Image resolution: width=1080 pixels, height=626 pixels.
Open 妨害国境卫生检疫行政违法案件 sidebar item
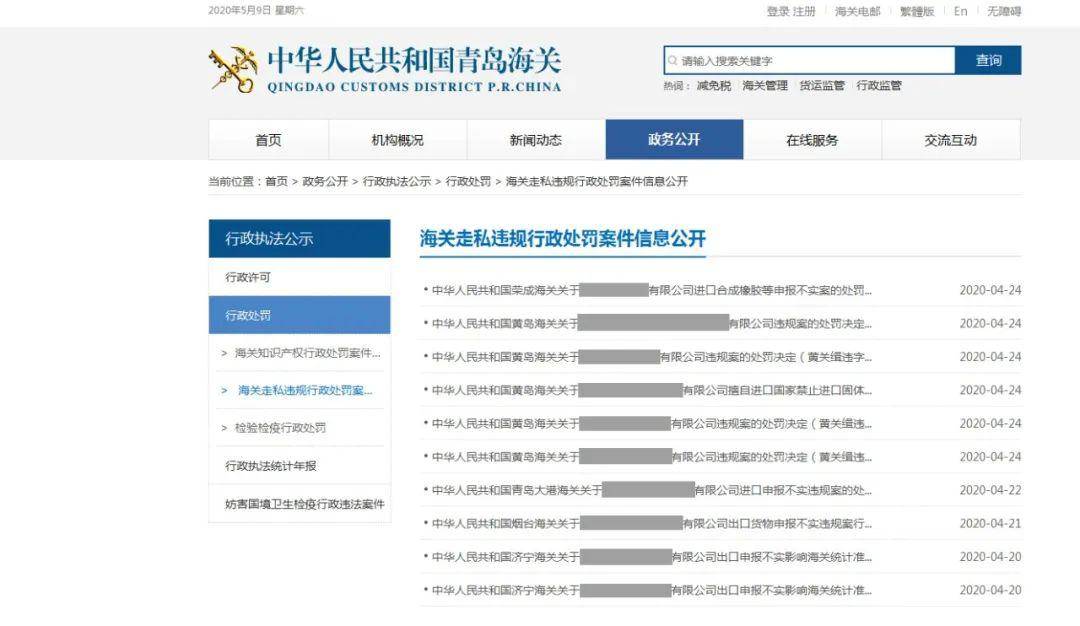(x=304, y=504)
